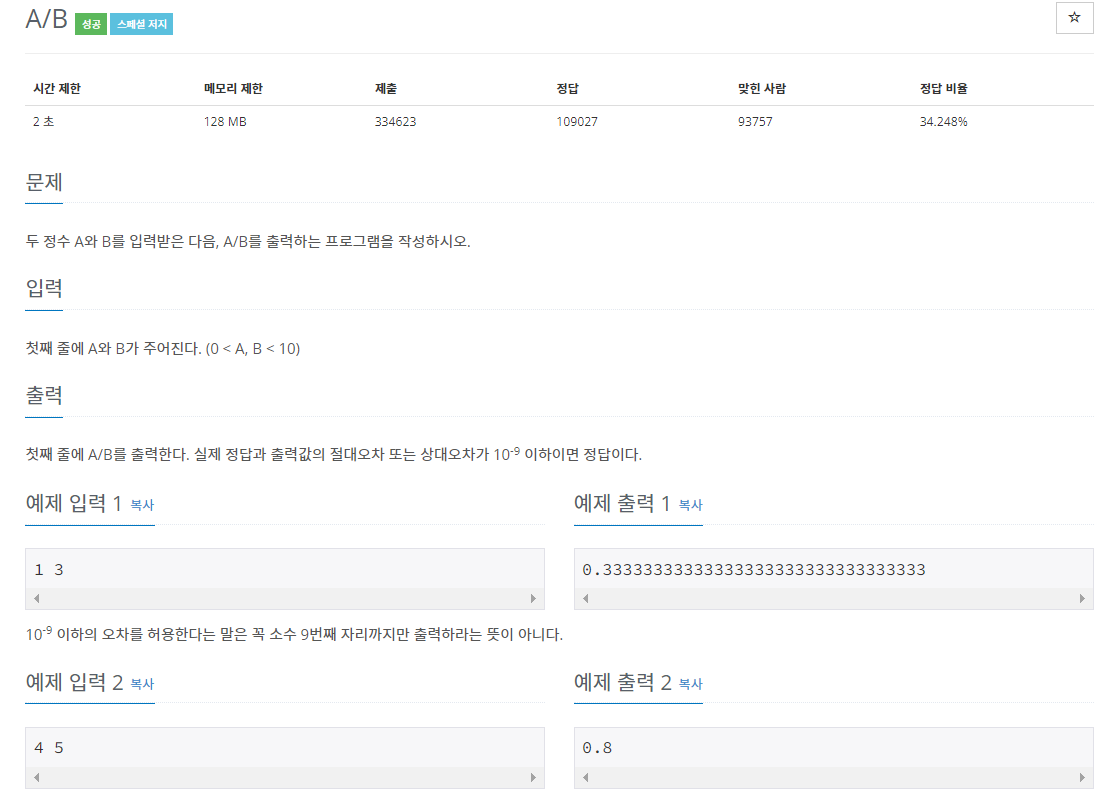1114x795 pixels.
Task: Click left scroll arrow of sample input 1
Action: click(37, 598)
